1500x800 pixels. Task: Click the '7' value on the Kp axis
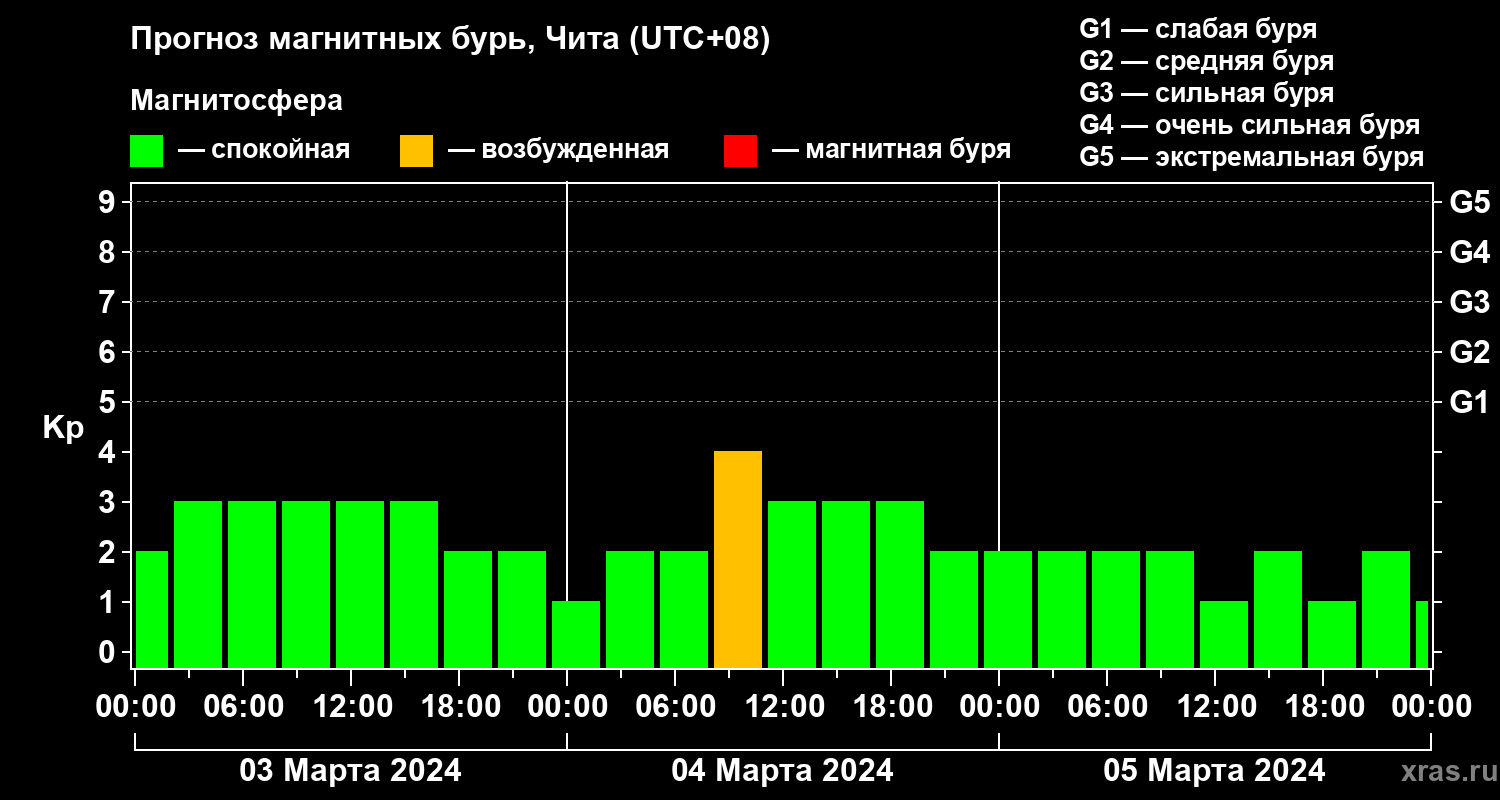point(109,302)
